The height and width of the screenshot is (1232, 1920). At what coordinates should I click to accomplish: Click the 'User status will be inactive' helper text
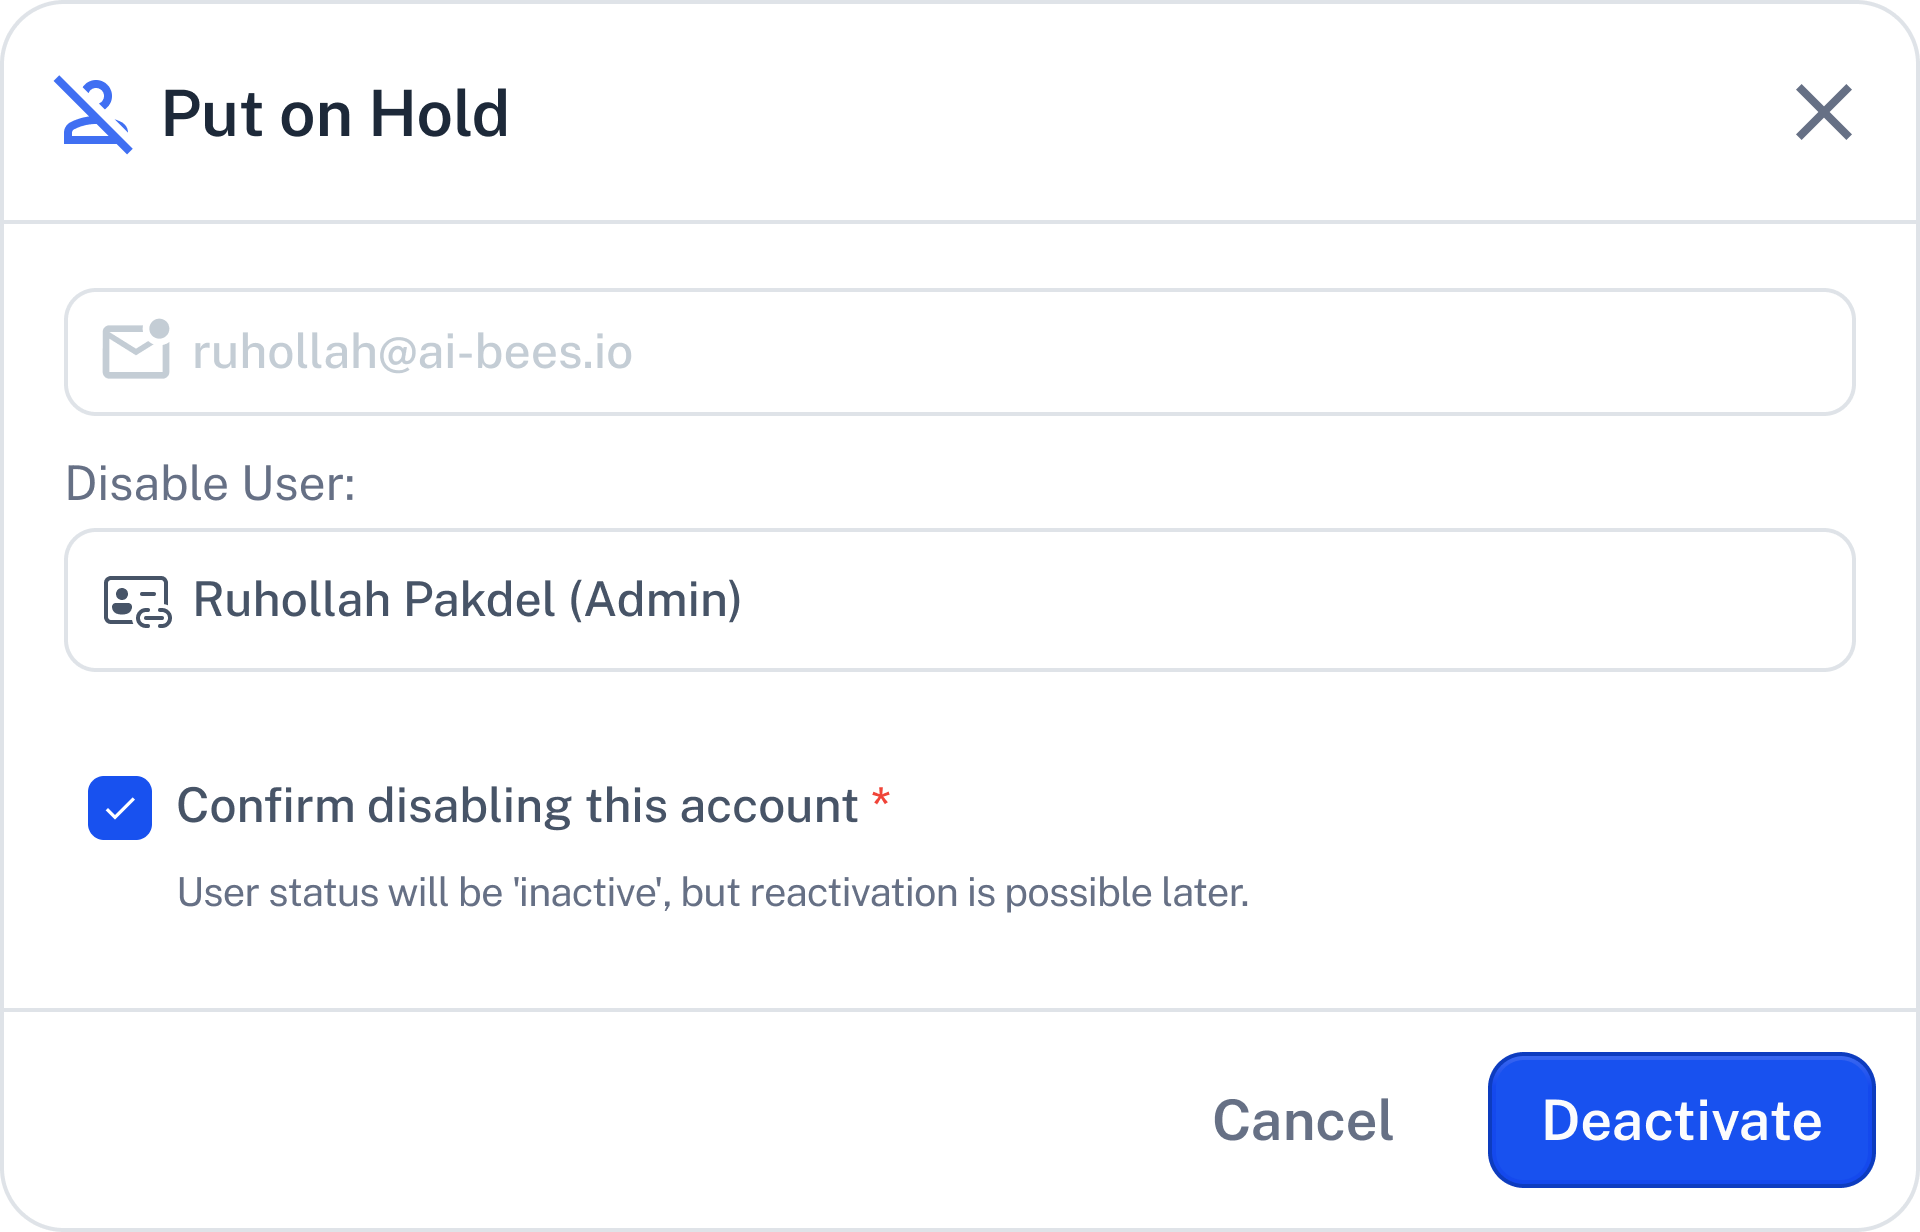(713, 892)
